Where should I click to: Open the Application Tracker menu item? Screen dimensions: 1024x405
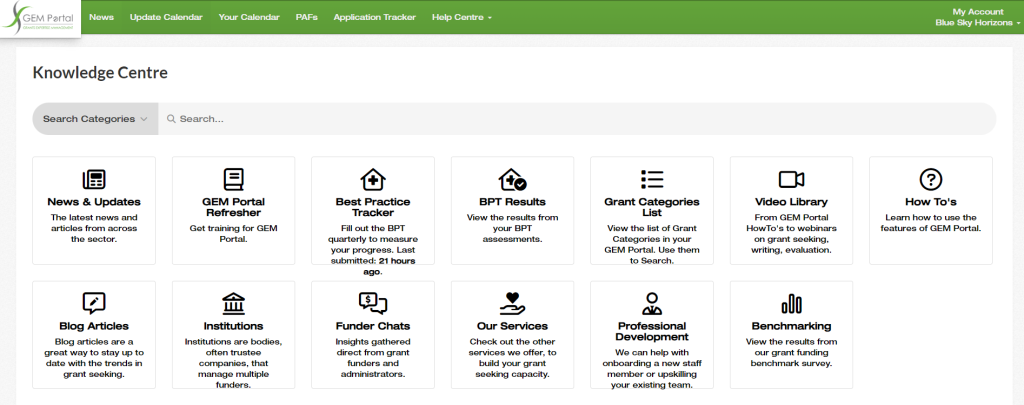[x=375, y=18]
